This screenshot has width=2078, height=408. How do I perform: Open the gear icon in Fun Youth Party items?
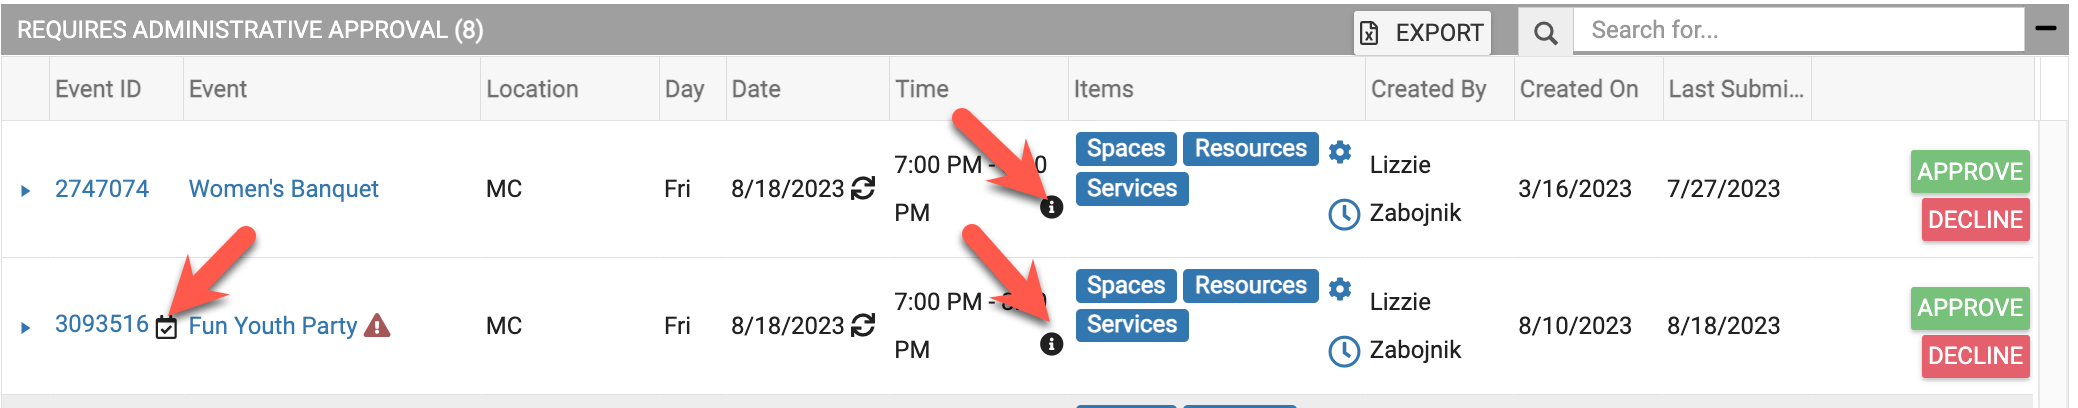[x=1340, y=289]
